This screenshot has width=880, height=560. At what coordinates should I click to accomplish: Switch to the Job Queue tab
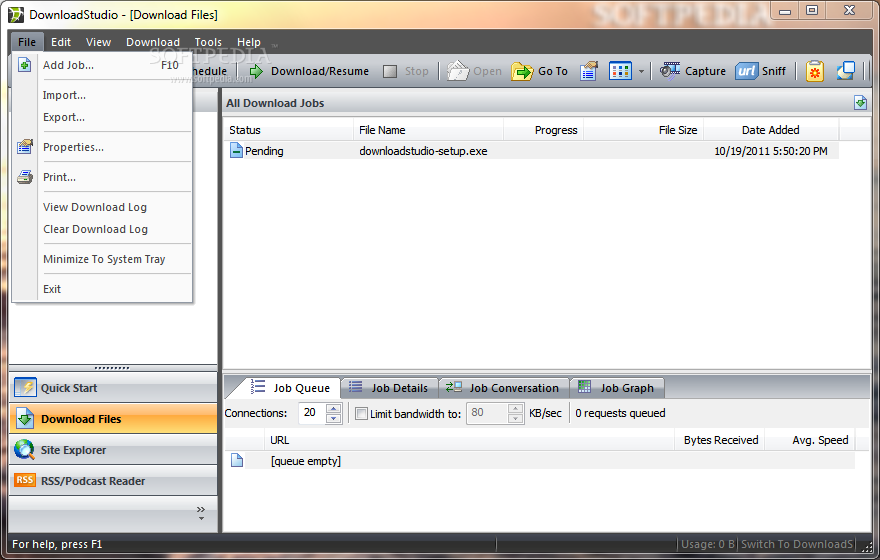pyautogui.click(x=291, y=388)
